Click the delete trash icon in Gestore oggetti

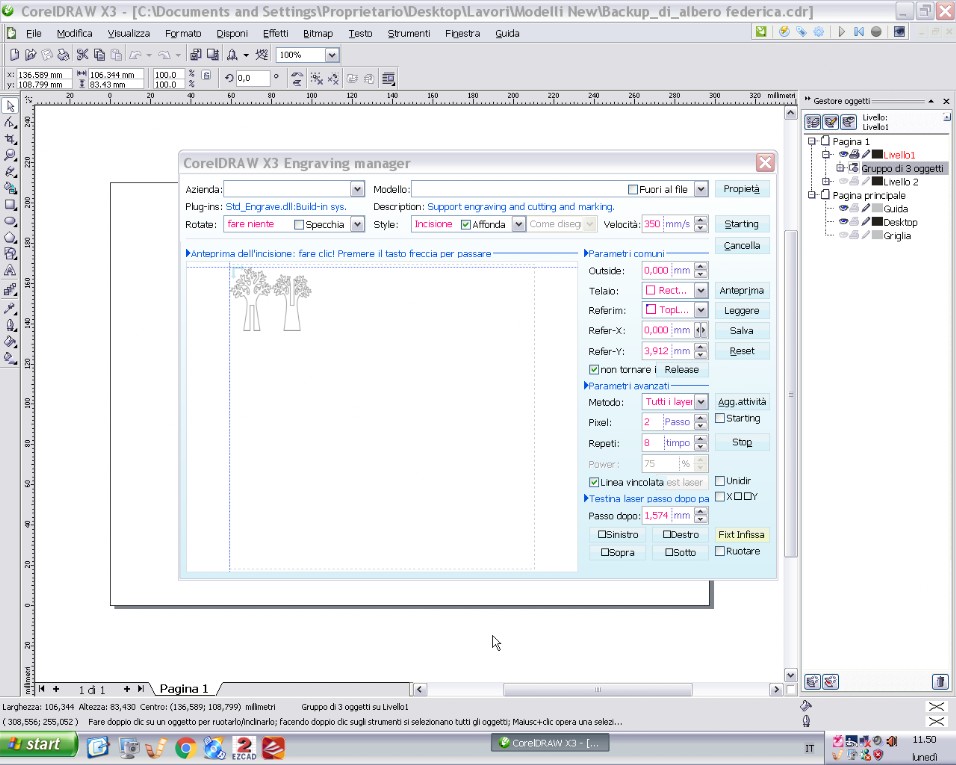click(x=940, y=681)
